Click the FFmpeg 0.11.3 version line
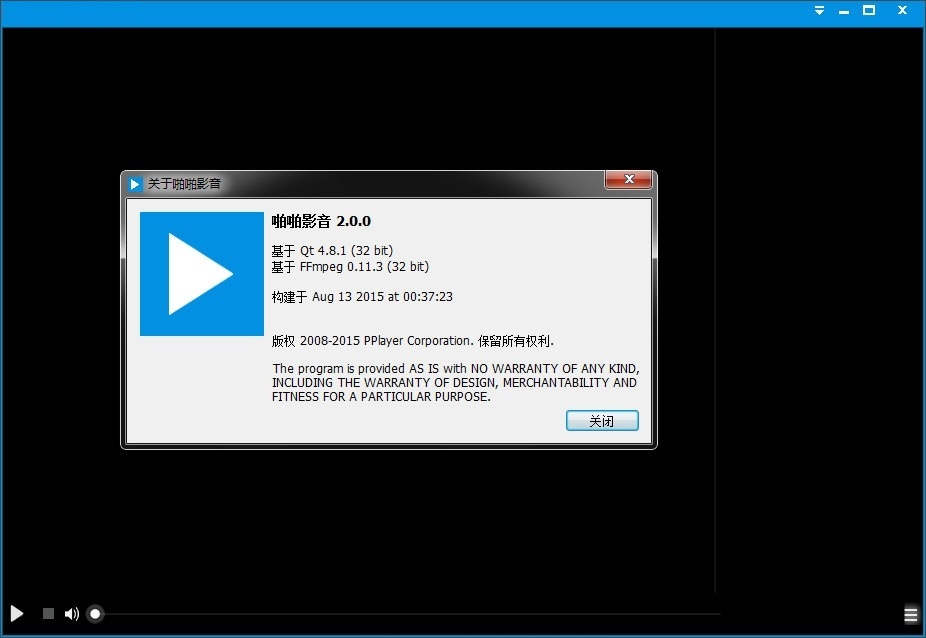This screenshot has width=926, height=638. [349, 267]
